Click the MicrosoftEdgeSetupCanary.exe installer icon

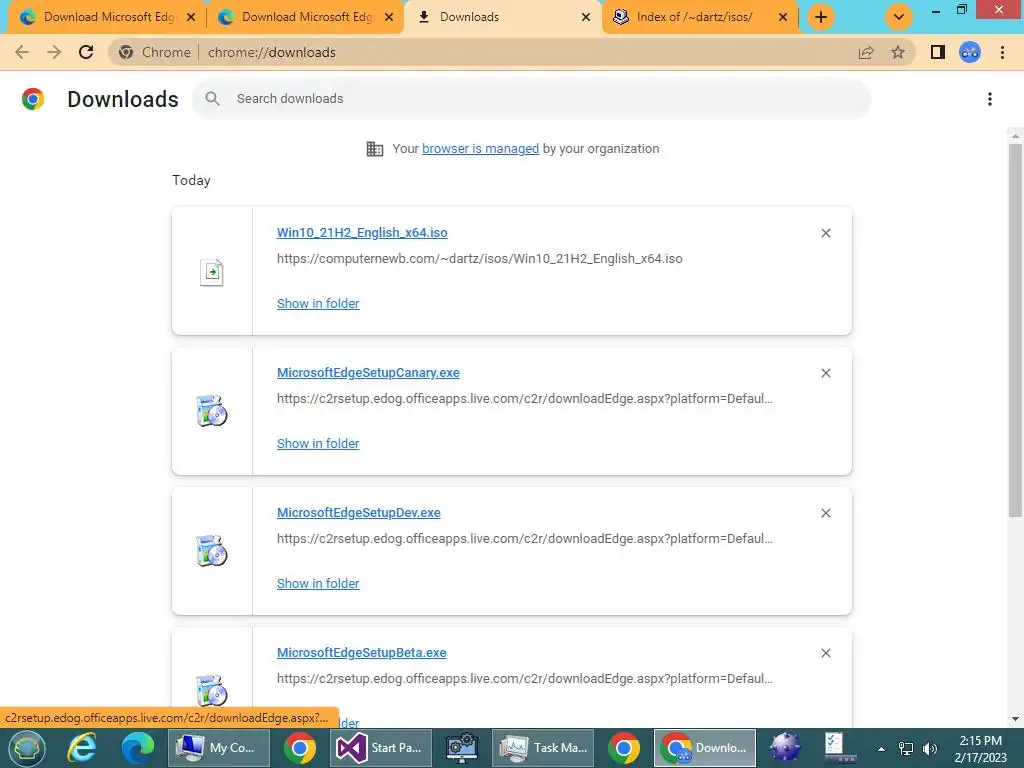coord(212,411)
